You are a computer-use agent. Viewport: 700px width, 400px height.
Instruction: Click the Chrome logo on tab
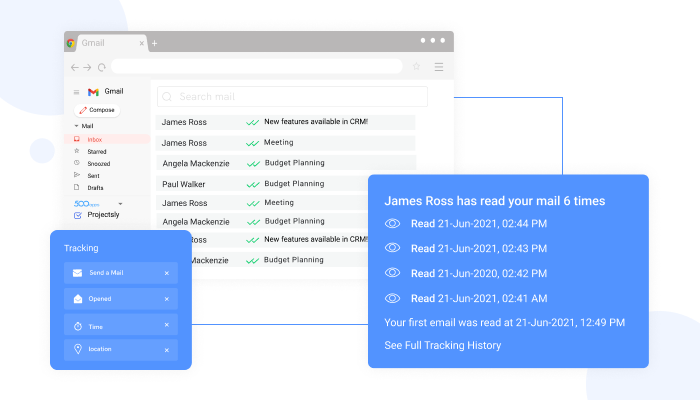click(x=71, y=43)
